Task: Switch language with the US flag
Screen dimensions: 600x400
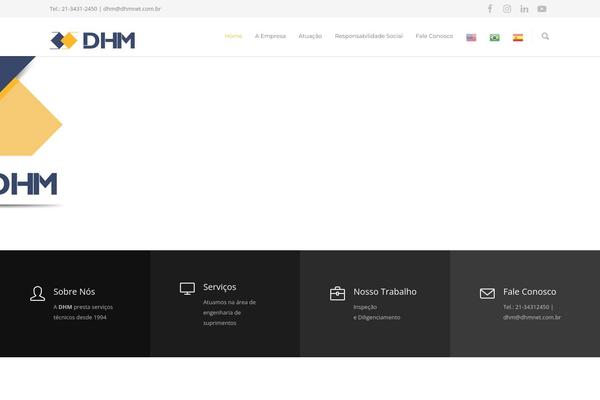Action: (471, 37)
